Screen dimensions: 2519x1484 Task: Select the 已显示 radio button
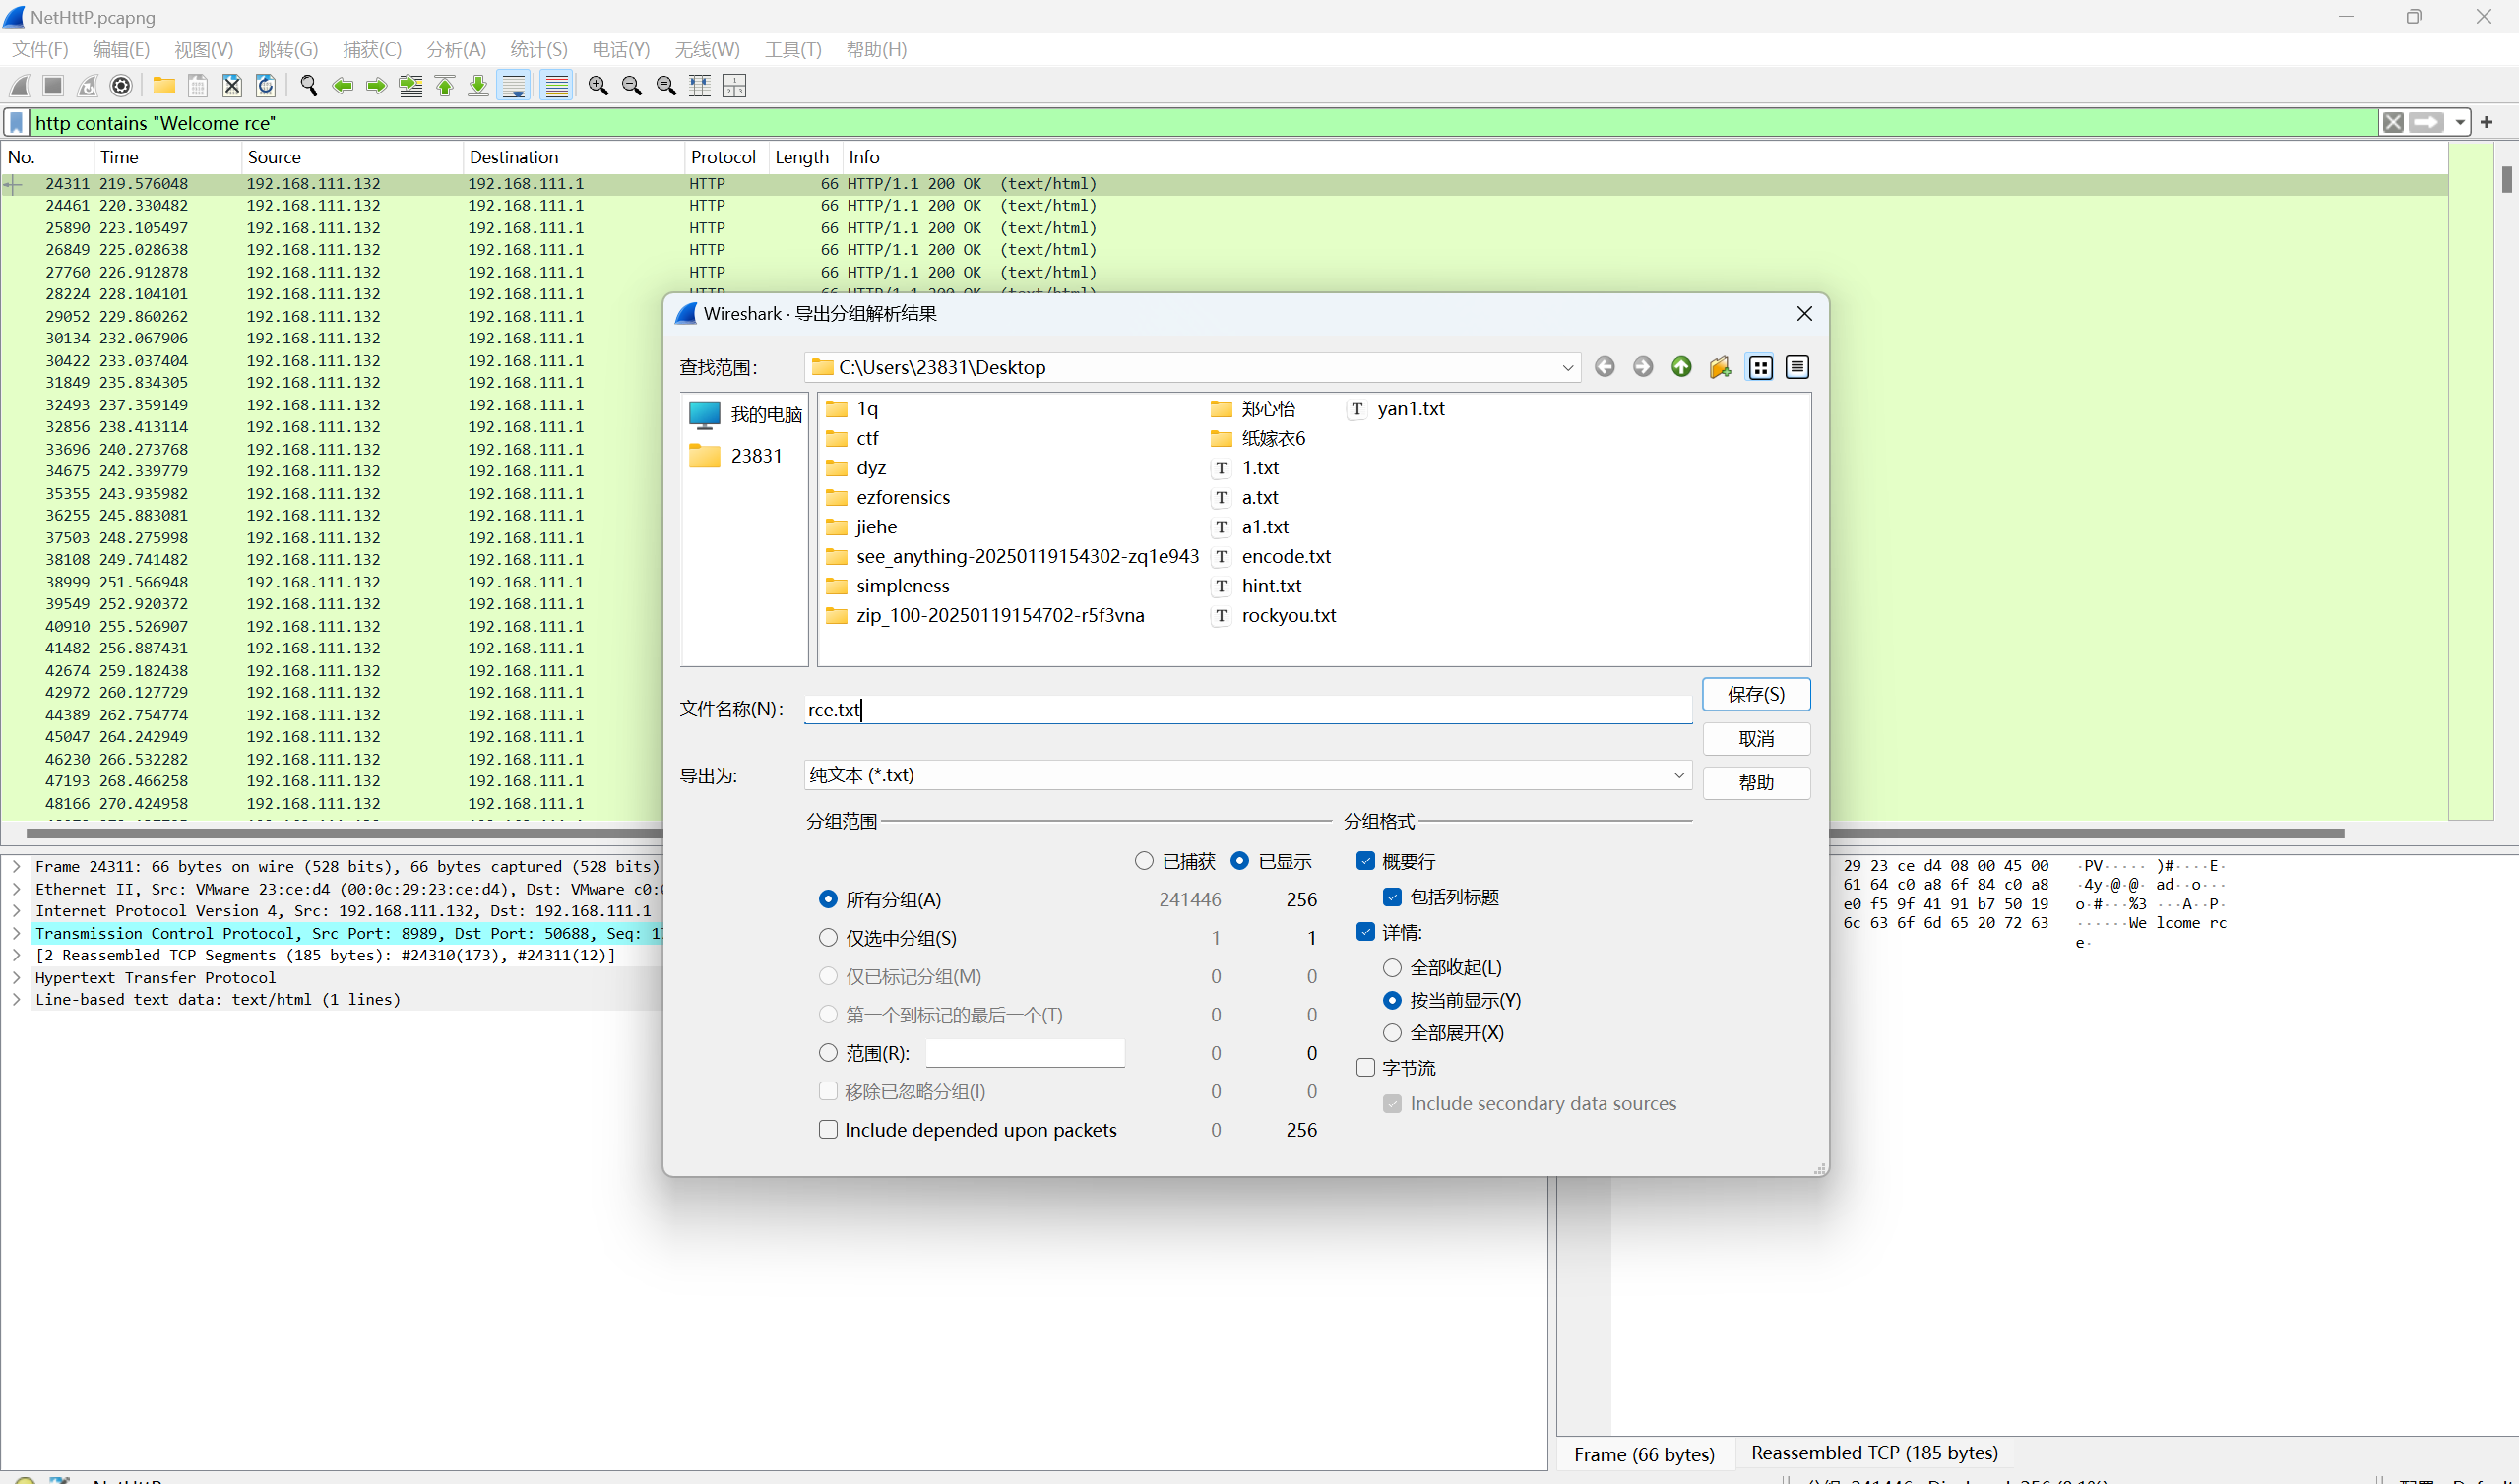coord(1240,861)
